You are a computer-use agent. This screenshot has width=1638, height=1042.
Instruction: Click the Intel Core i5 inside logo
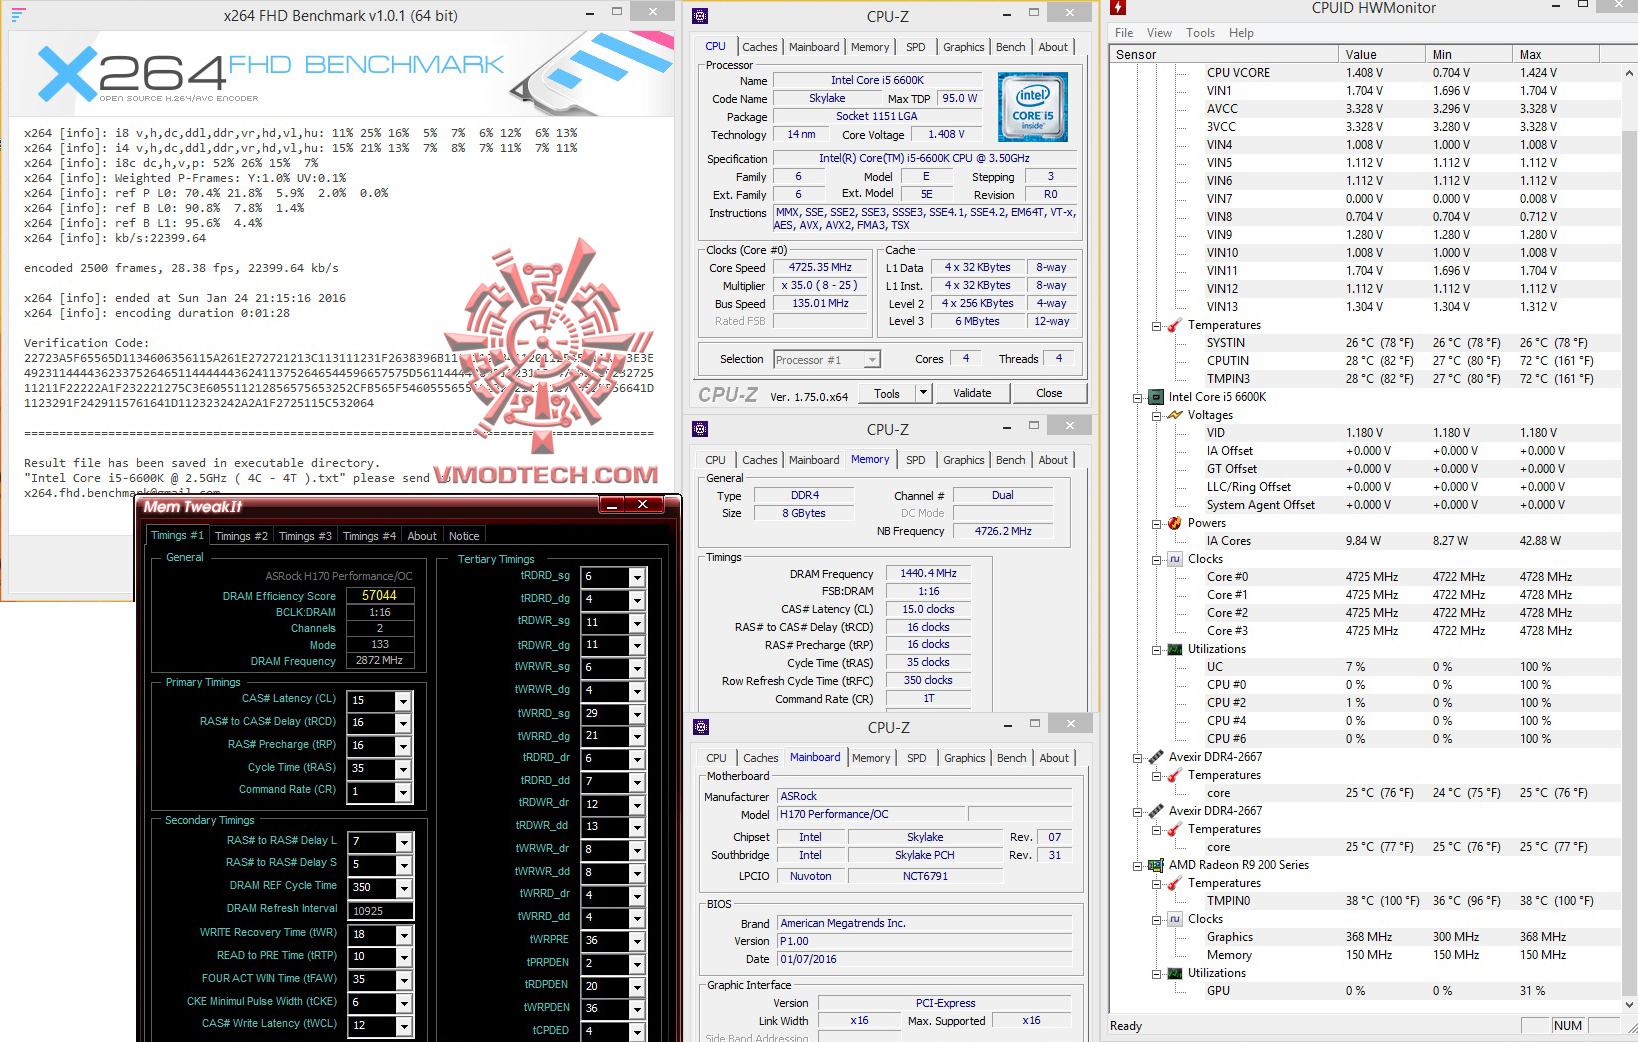point(1032,107)
